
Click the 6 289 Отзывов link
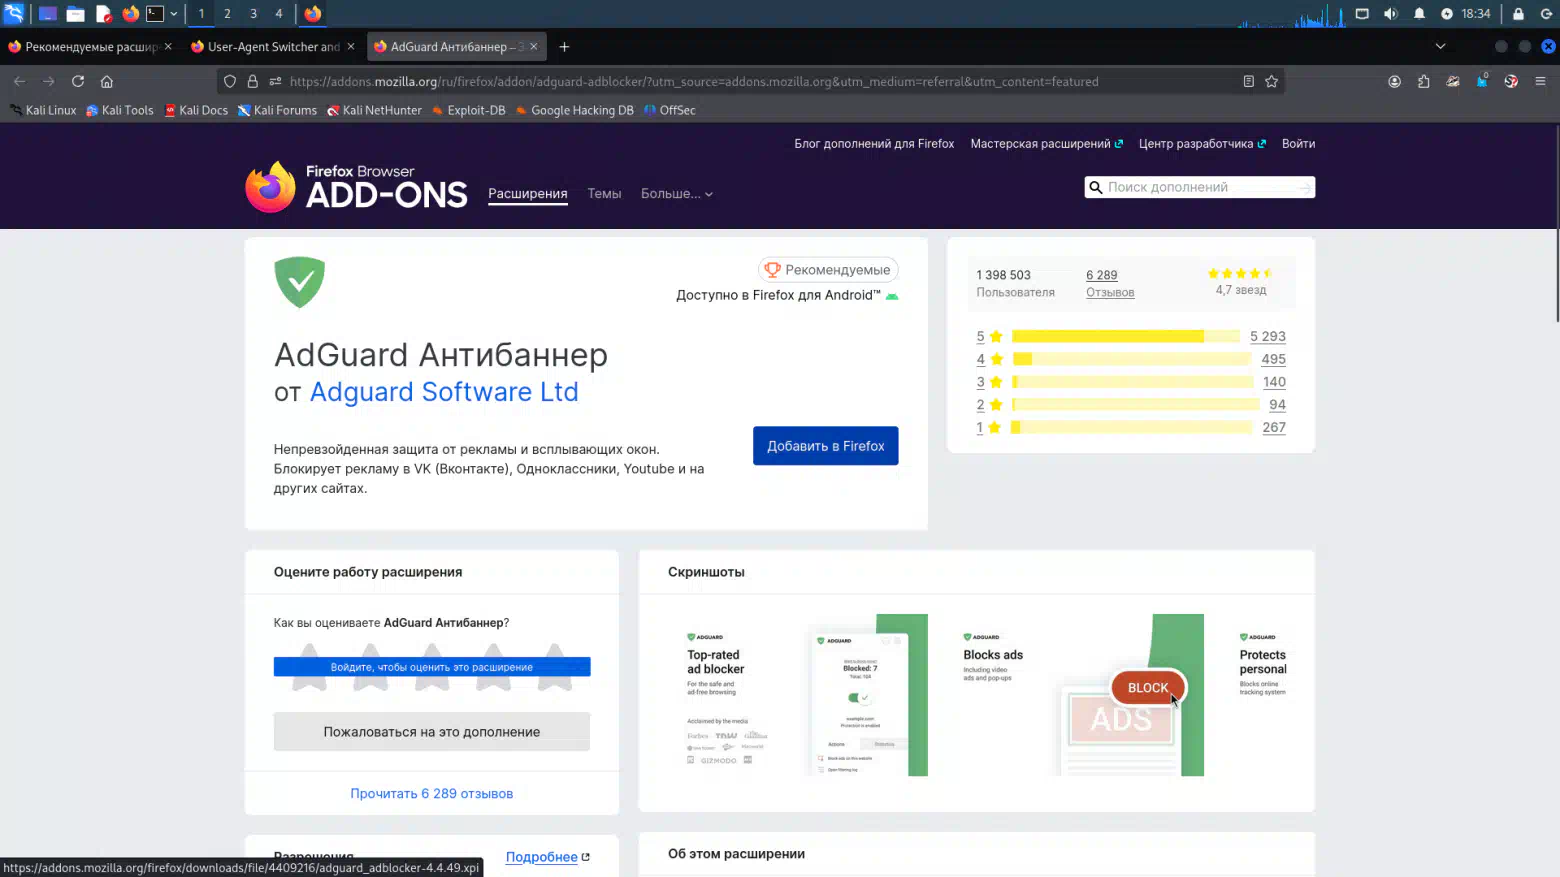(x=1110, y=283)
